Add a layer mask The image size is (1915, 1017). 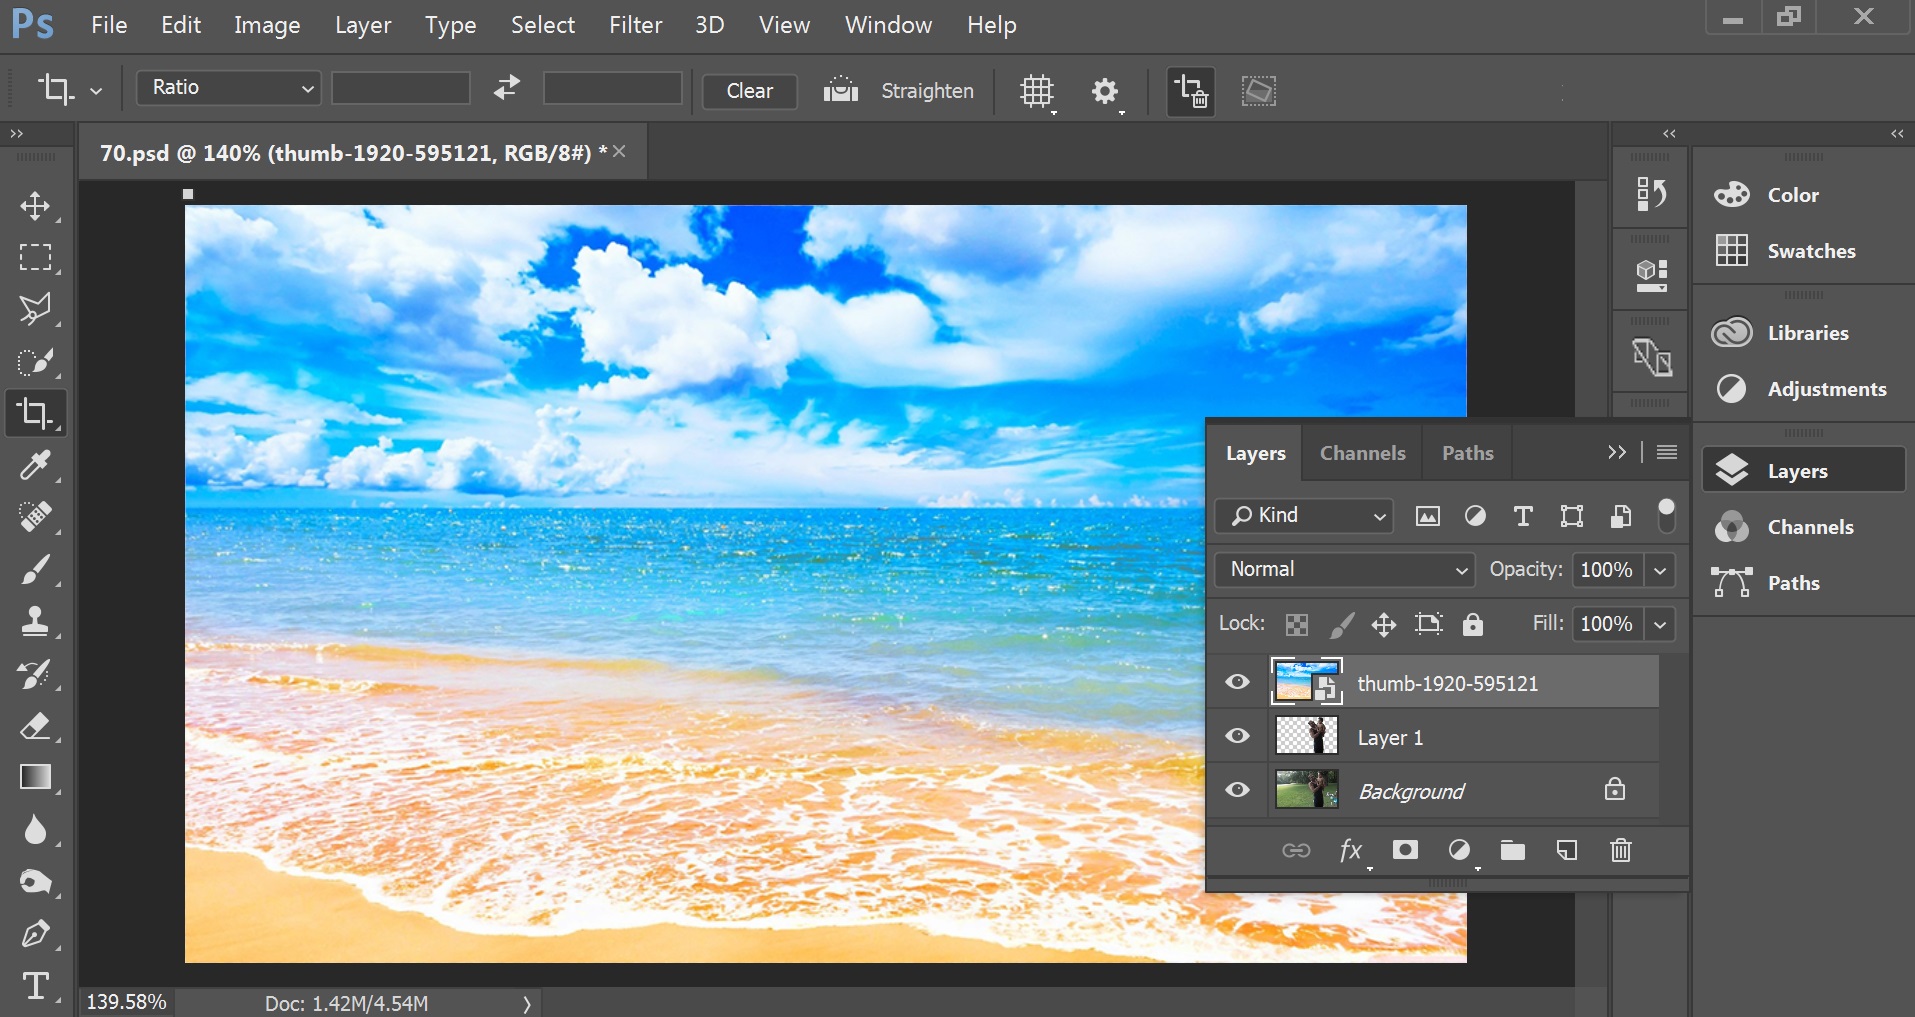[x=1405, y=850]
